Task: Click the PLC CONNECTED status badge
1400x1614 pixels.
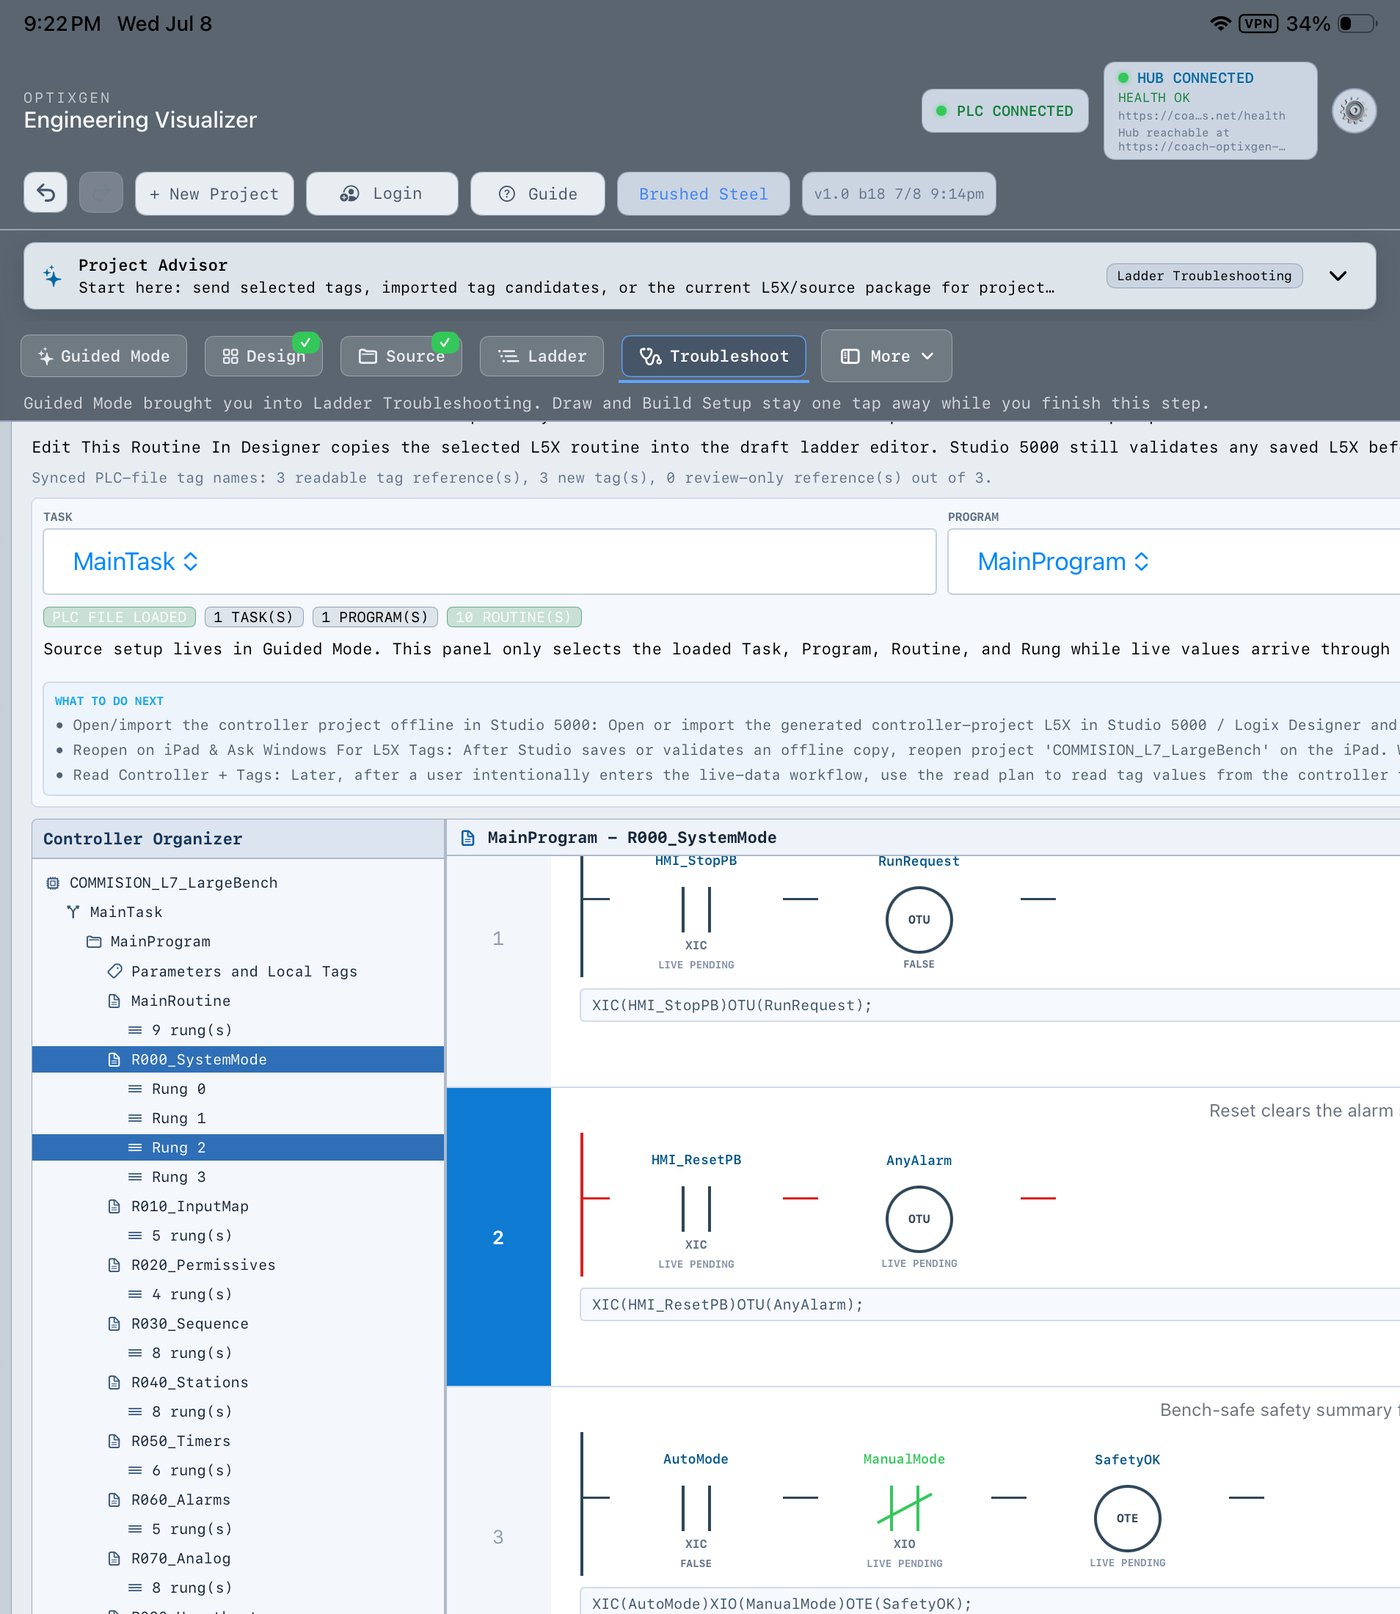Action: click(1004, 111)
